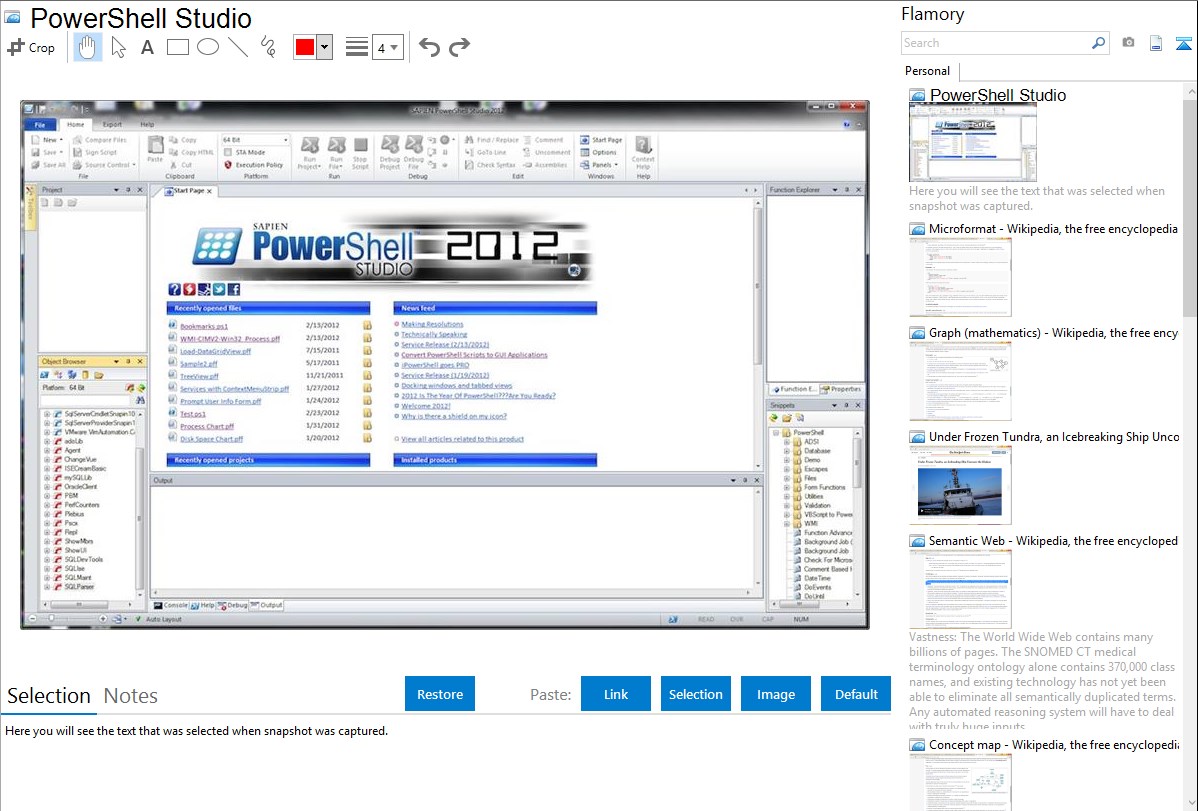The width and height of the screenshot is (1198, 811).
Task: Select the freehand squiggle tool
Action: (268, 47)
